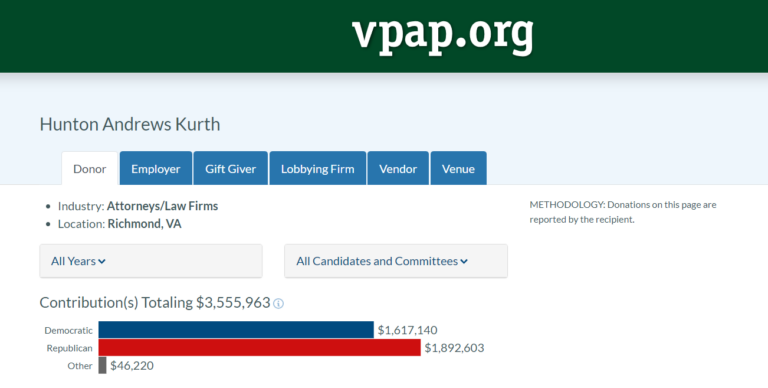
Task: Click the $1,617,140 Democratic amount label
Action: coord(408,330)
